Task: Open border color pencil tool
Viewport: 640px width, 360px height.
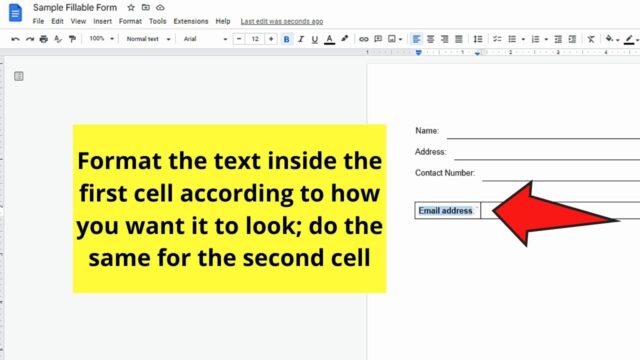Action: pos(629,39)
